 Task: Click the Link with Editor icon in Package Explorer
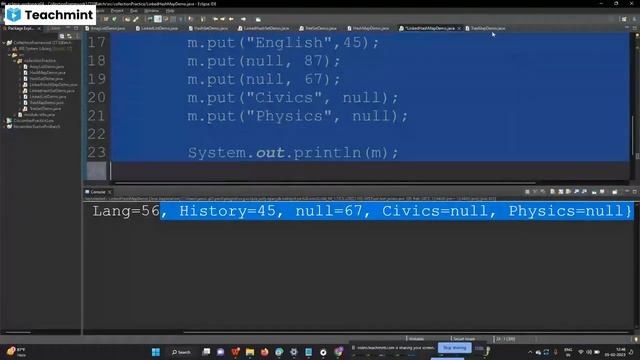tap(69, 36)
